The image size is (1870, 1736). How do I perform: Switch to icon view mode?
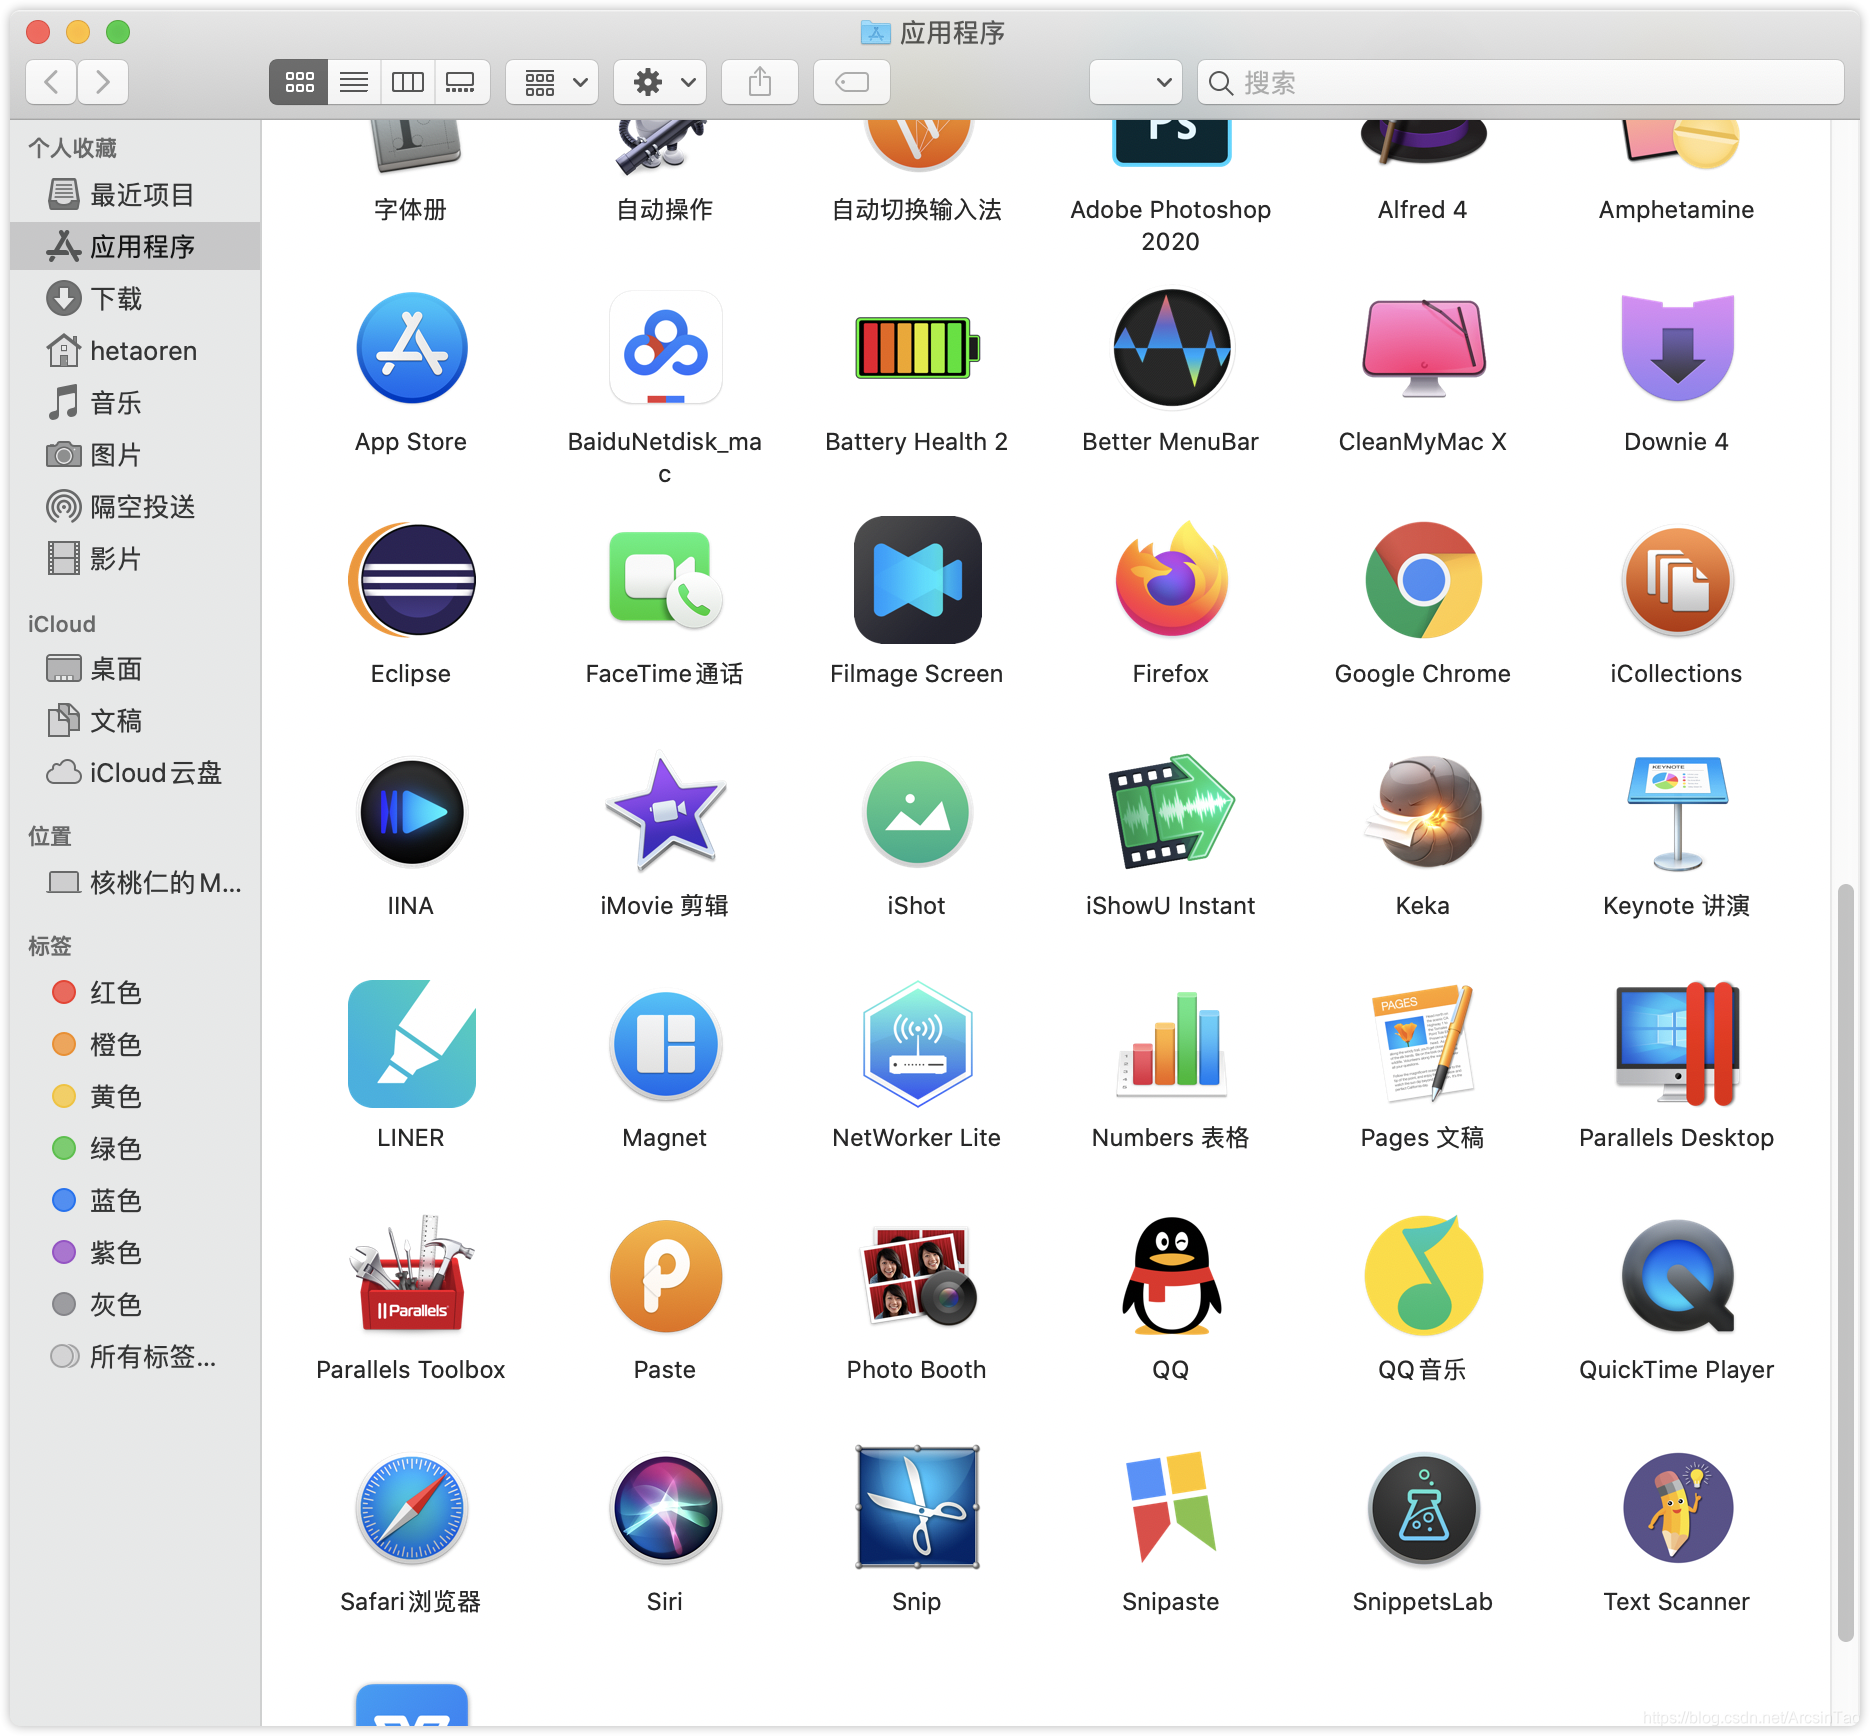click(x=299, y=82)
